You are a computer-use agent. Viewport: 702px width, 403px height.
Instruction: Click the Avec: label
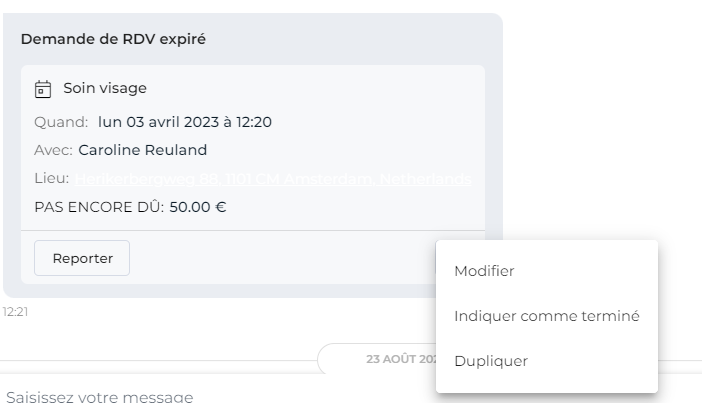tap(53, 150)
